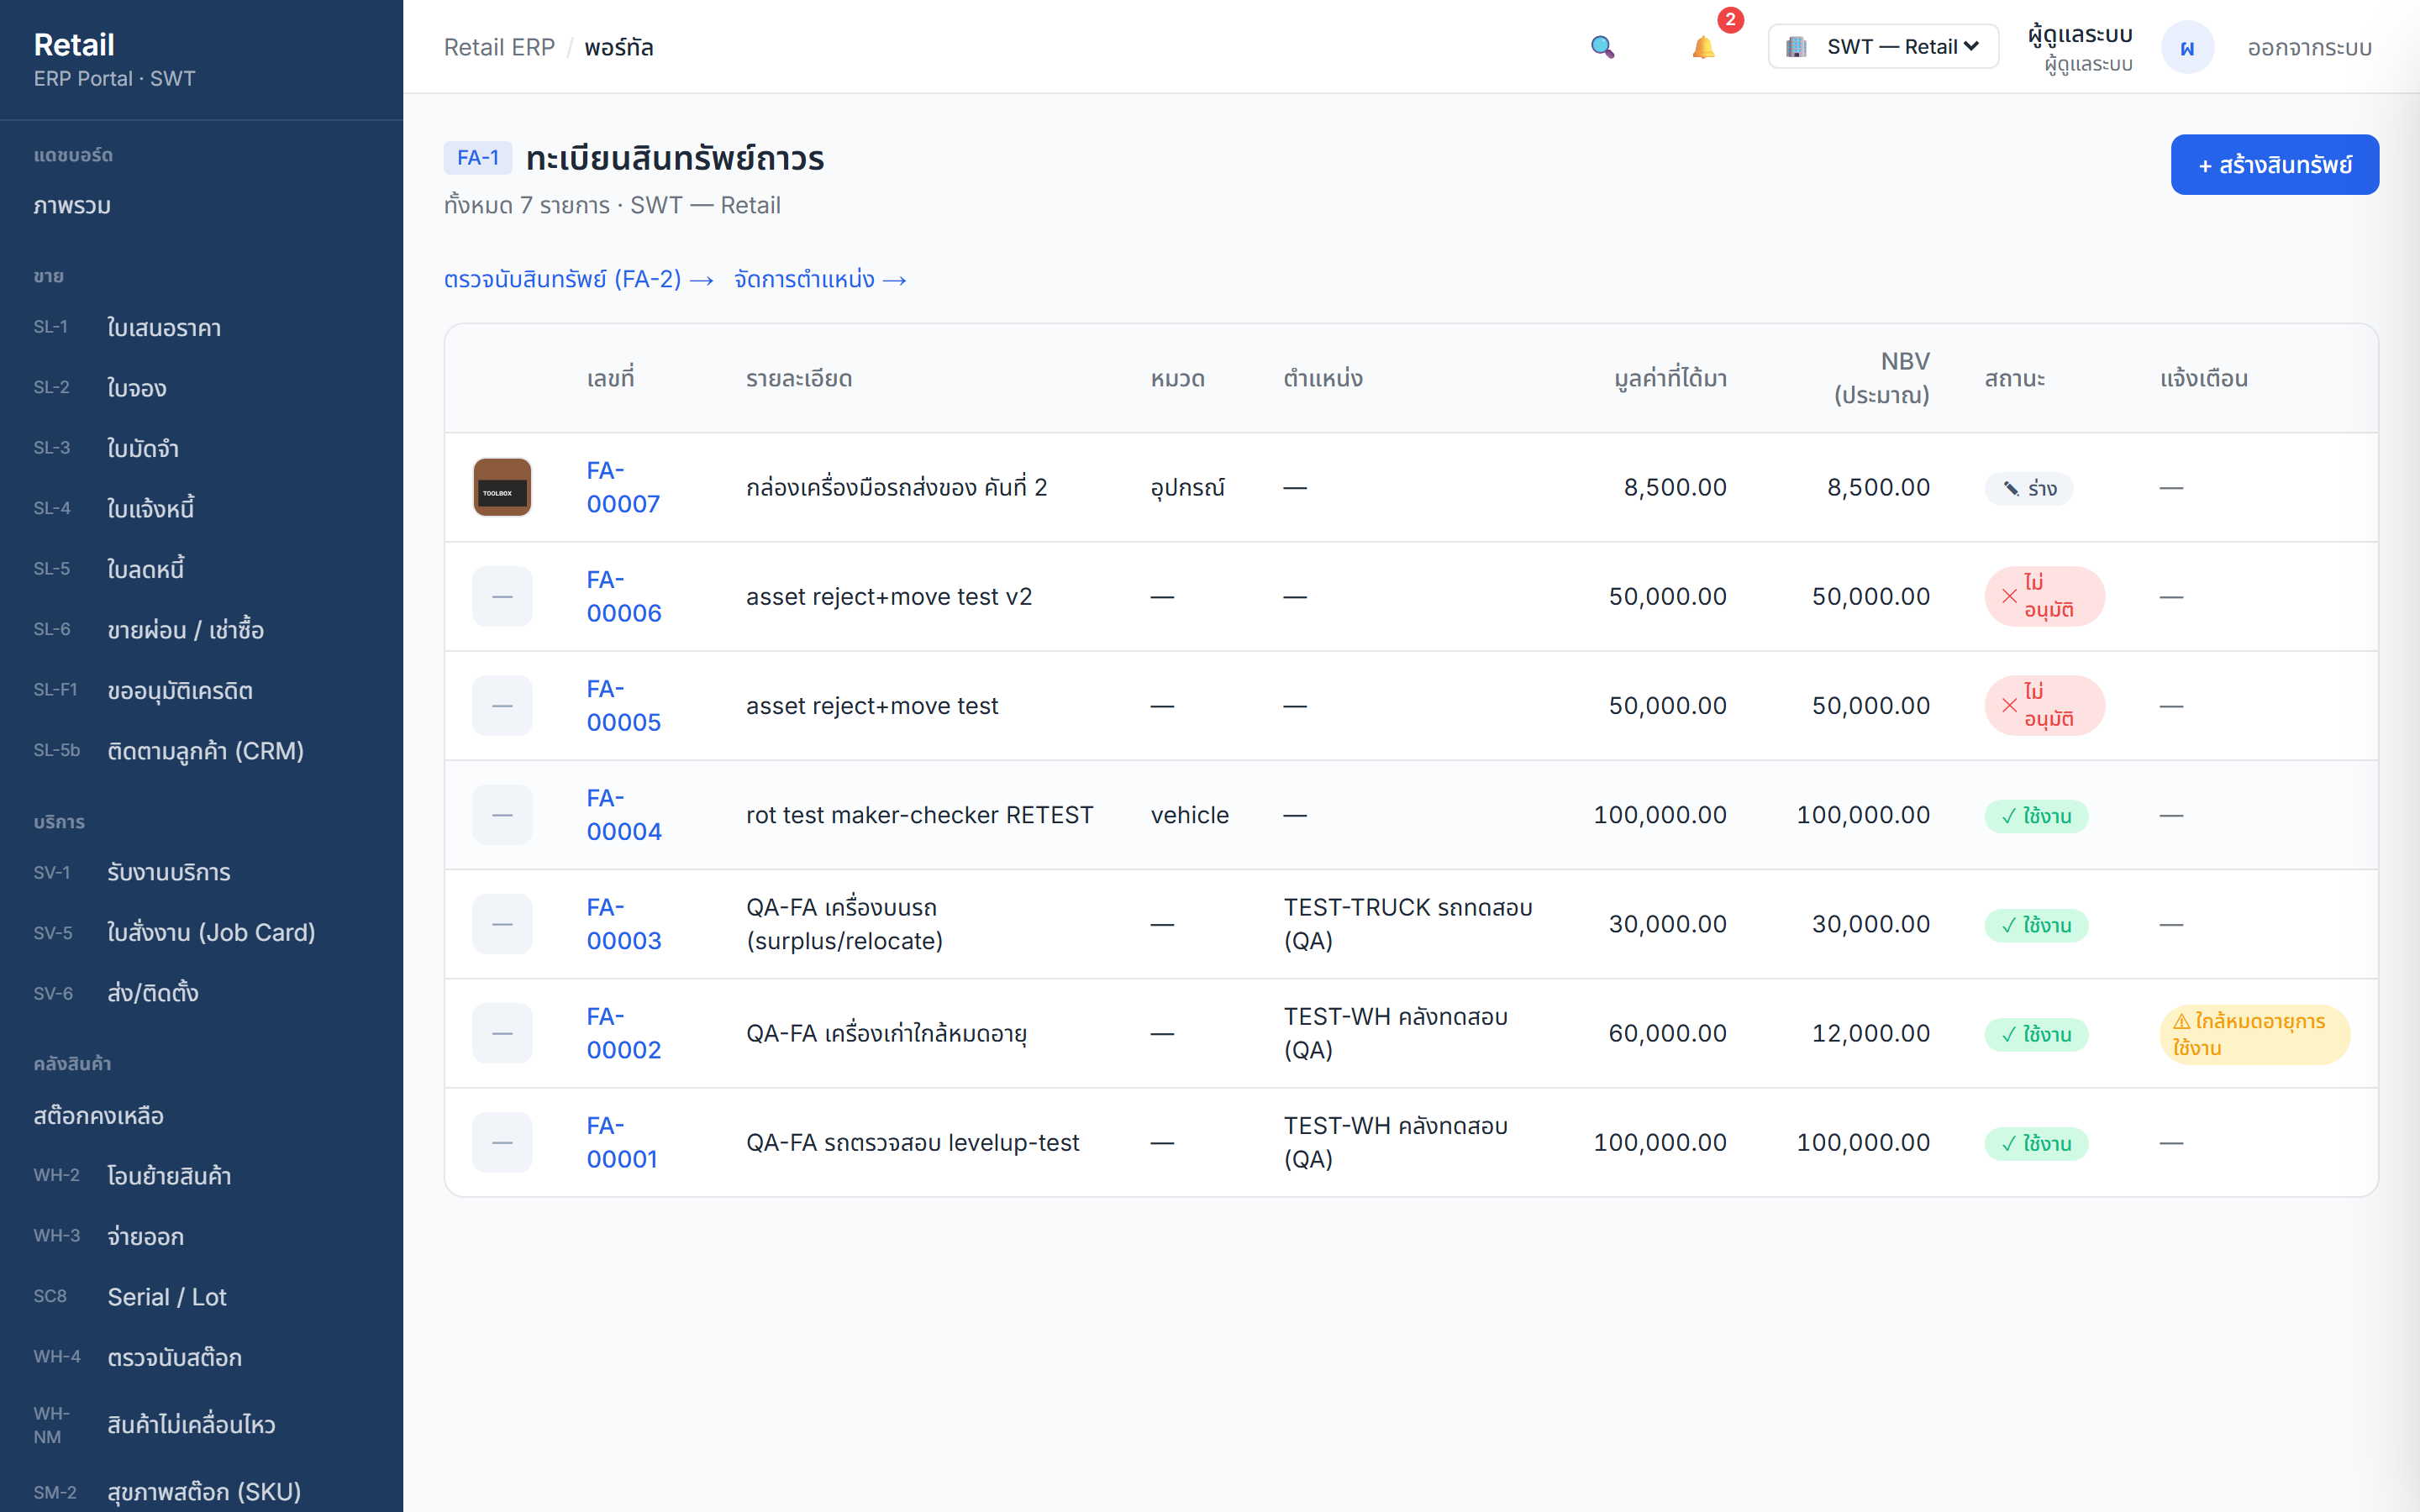Screen dimensions: 2420x1512
Task: Open the notifications bell icon
Action: pyautogui.click(x=1703, y=47)
